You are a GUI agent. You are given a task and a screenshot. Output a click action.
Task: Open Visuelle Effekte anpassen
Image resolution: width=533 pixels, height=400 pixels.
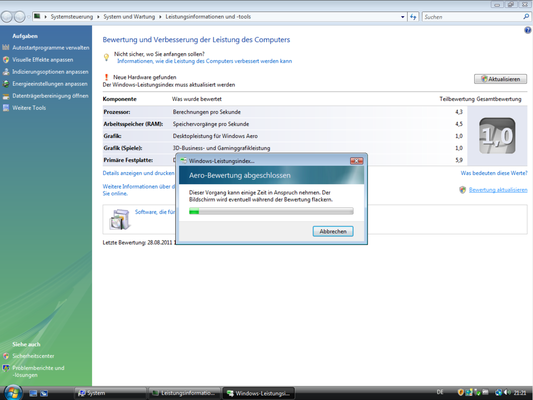(x=42, y=60)
